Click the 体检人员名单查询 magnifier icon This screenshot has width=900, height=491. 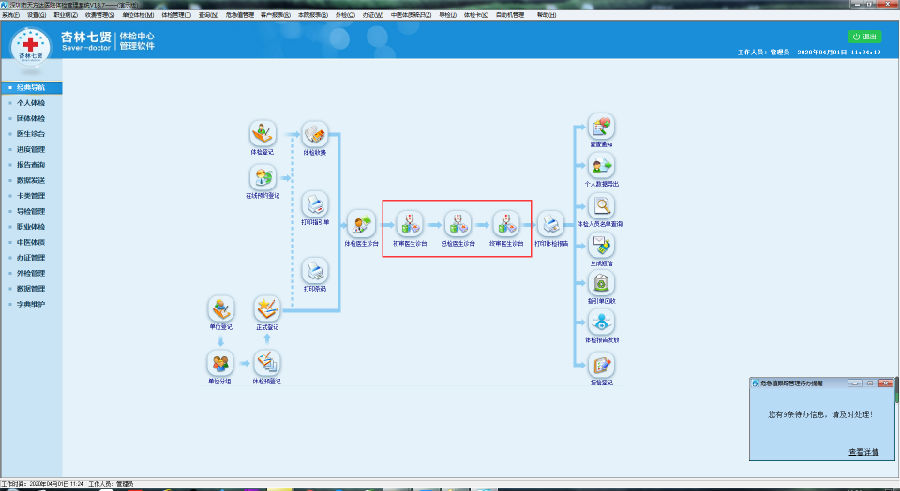tap(601, 206)
